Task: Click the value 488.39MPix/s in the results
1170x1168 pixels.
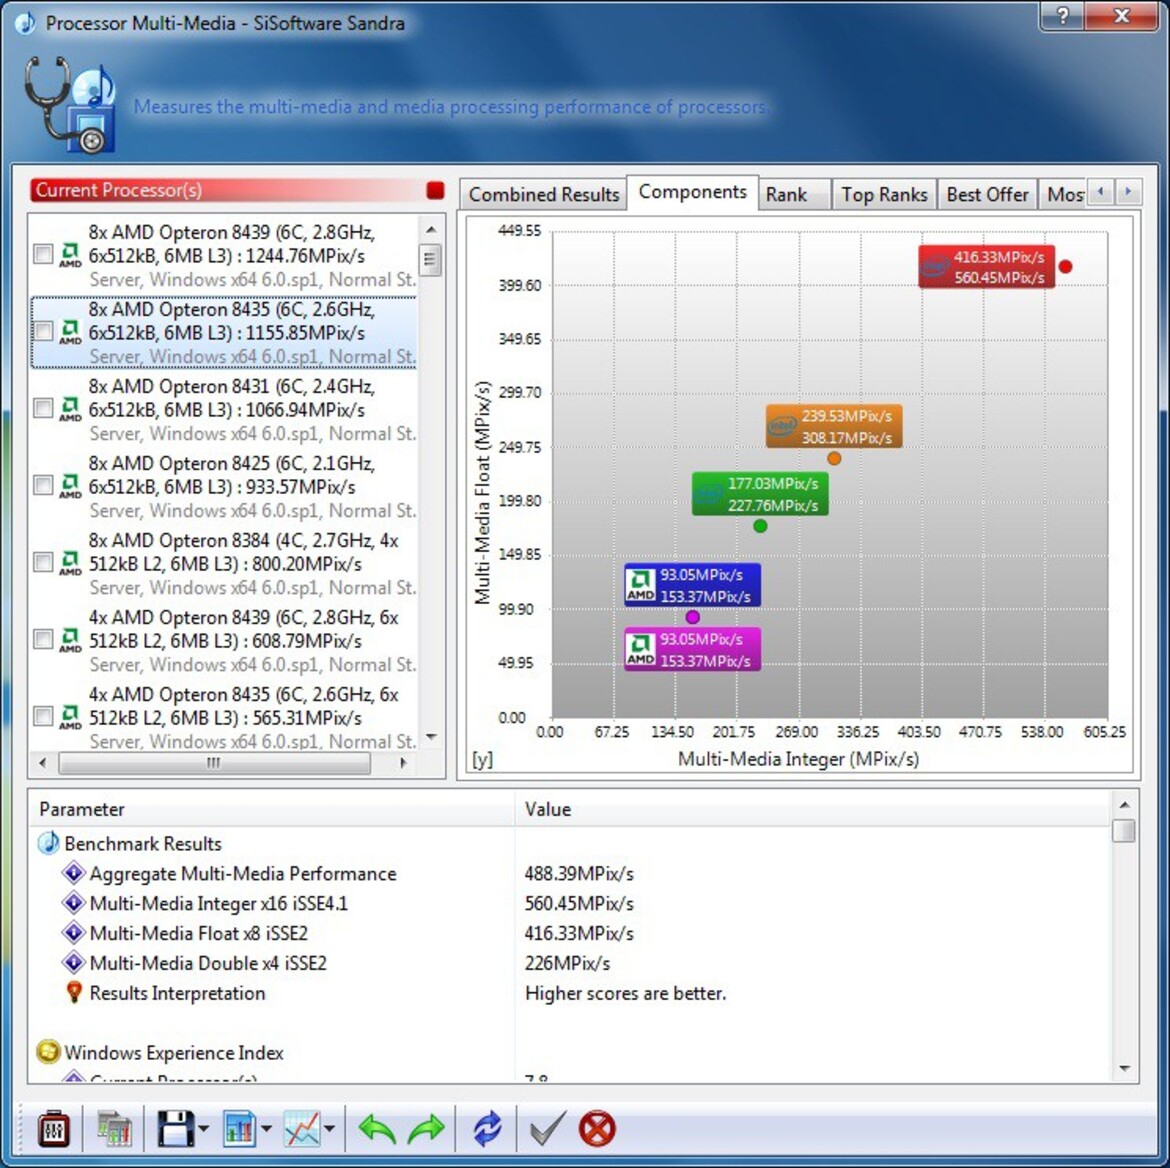Action: 579,873
